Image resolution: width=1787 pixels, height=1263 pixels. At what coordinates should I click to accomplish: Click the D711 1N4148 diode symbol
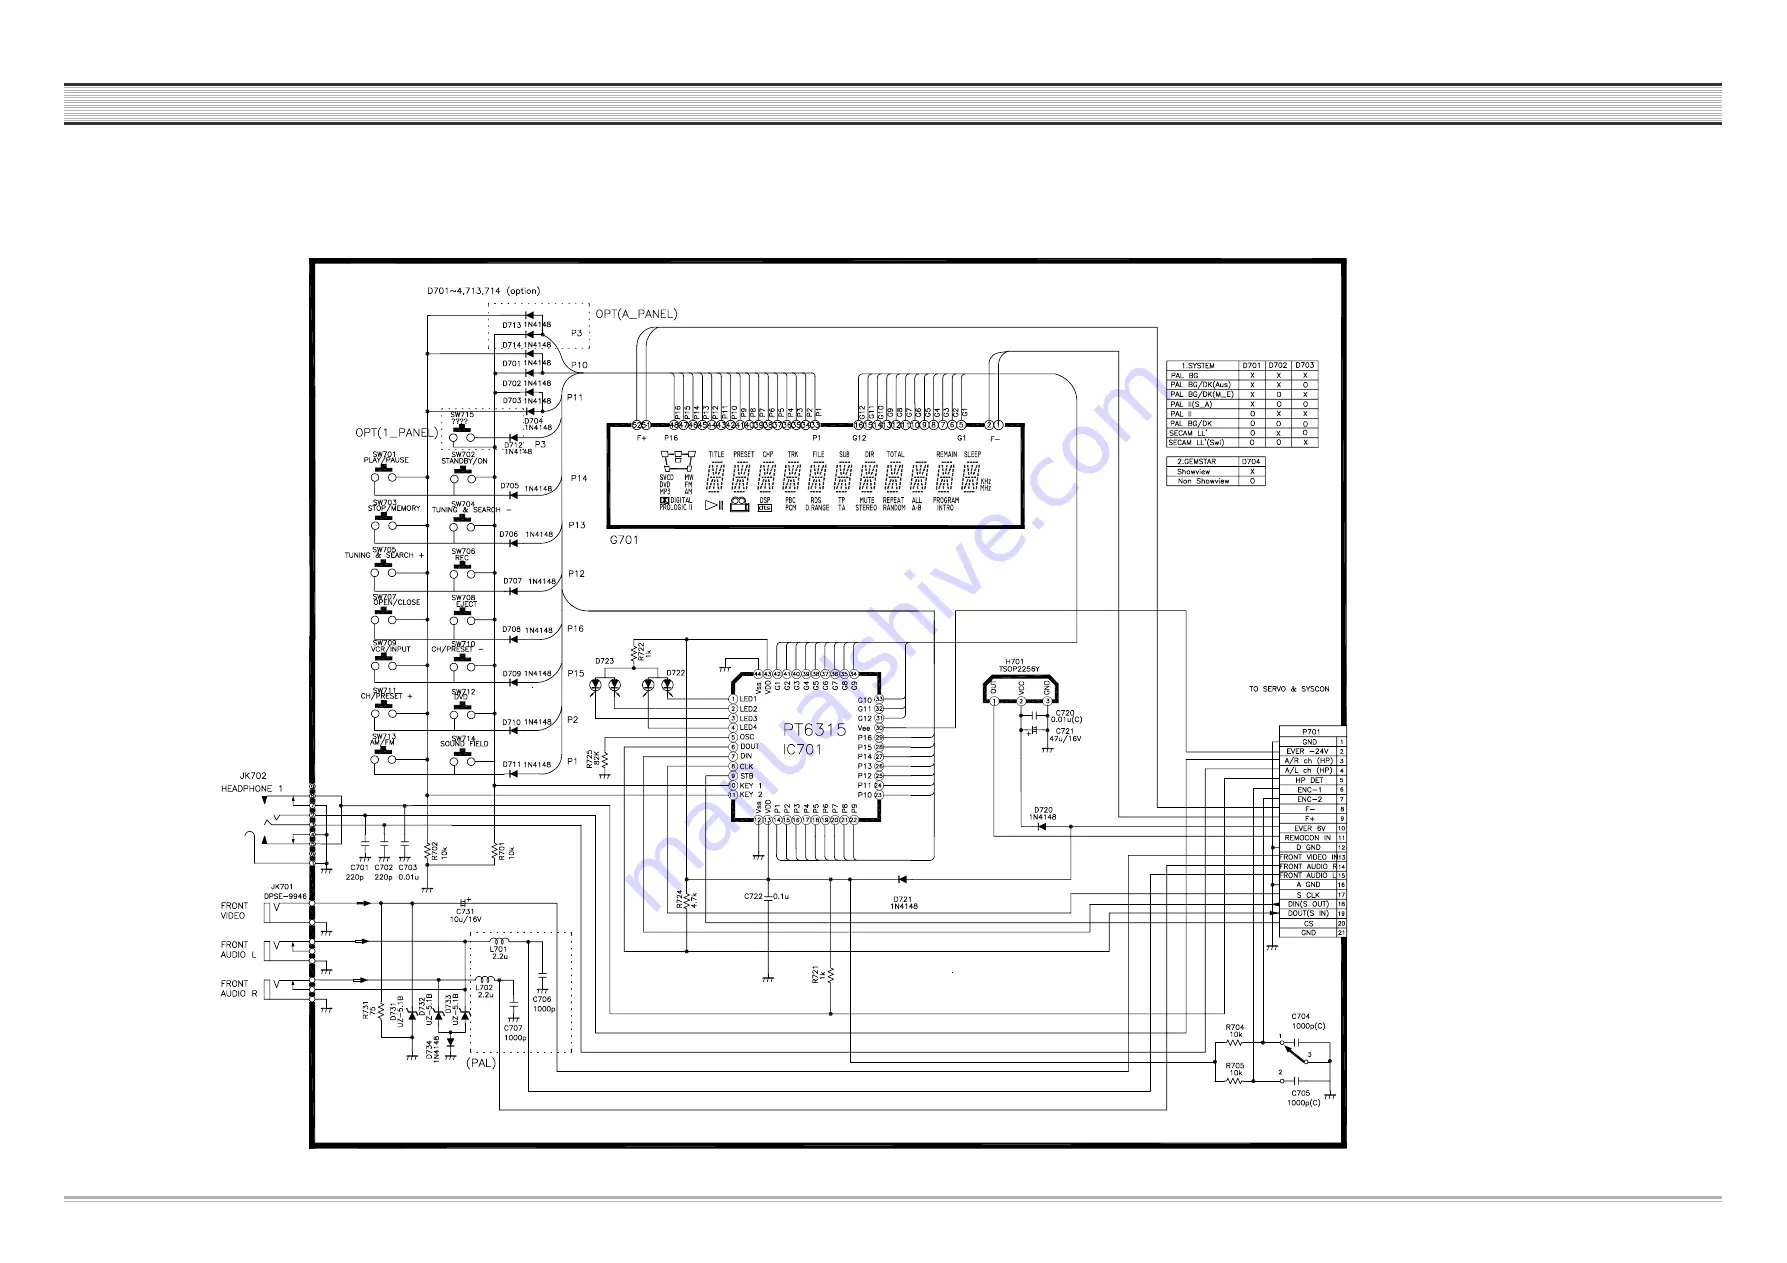click(x=514, y=773)
